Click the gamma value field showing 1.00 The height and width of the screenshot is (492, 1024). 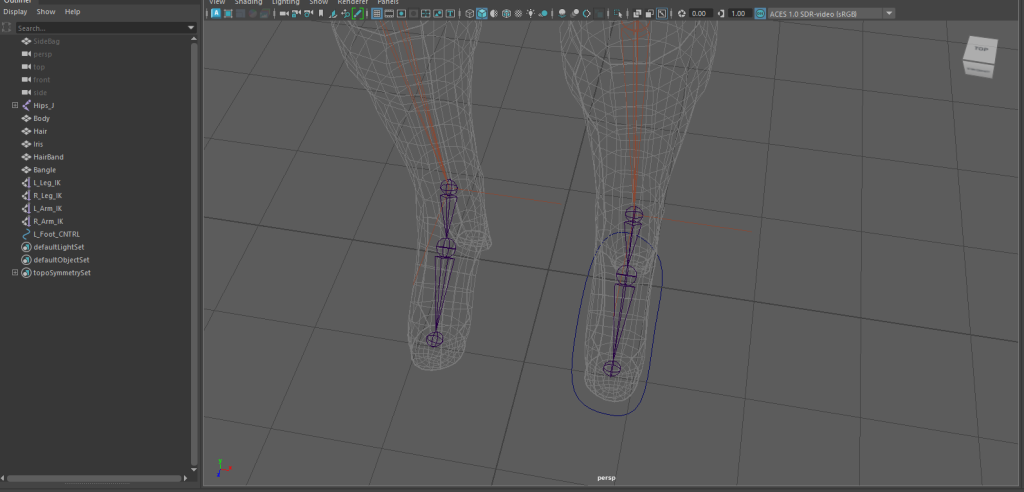[738, 14]
